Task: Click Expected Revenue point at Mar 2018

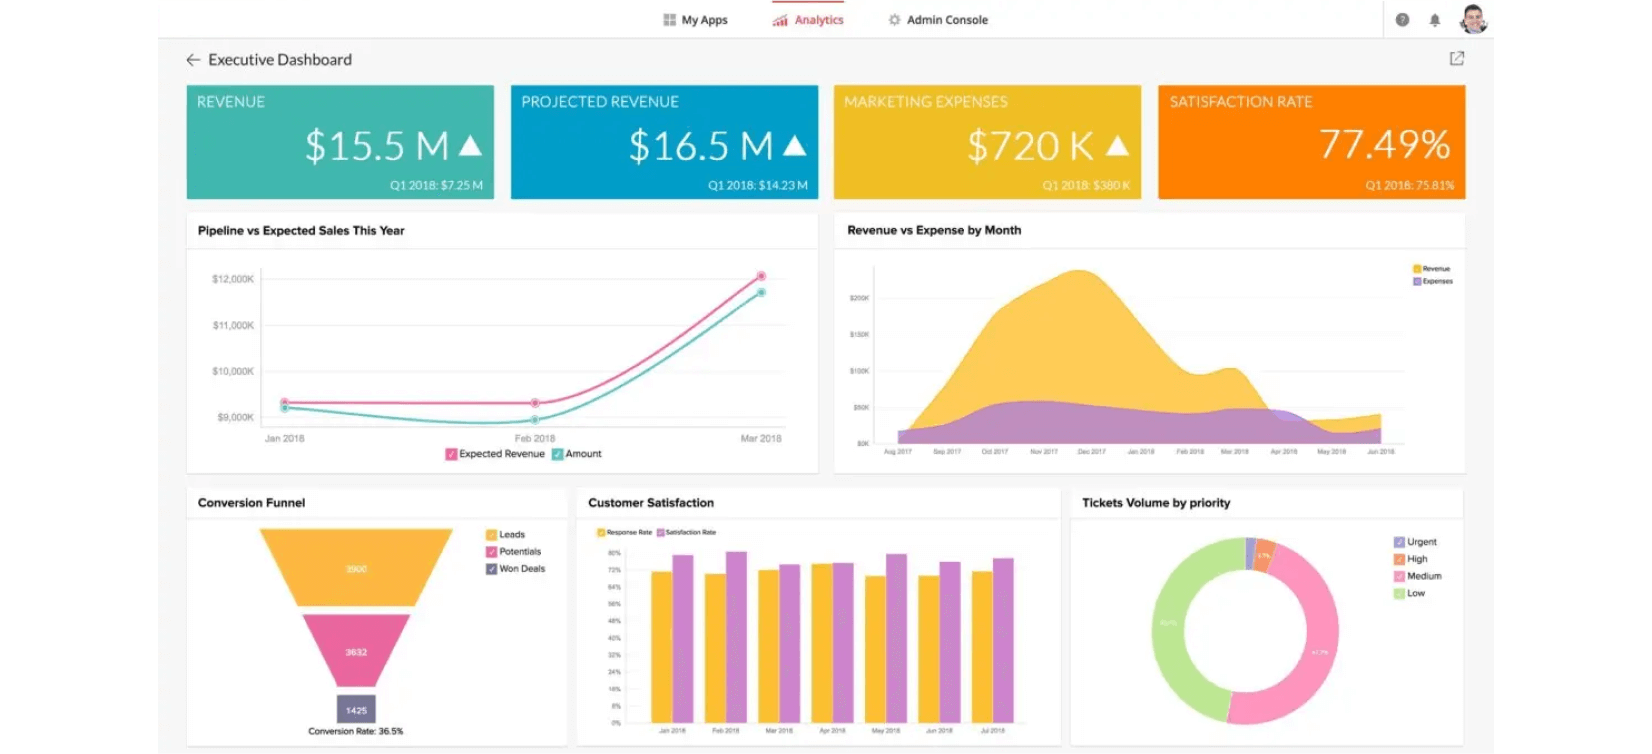Action: (761, 276)
